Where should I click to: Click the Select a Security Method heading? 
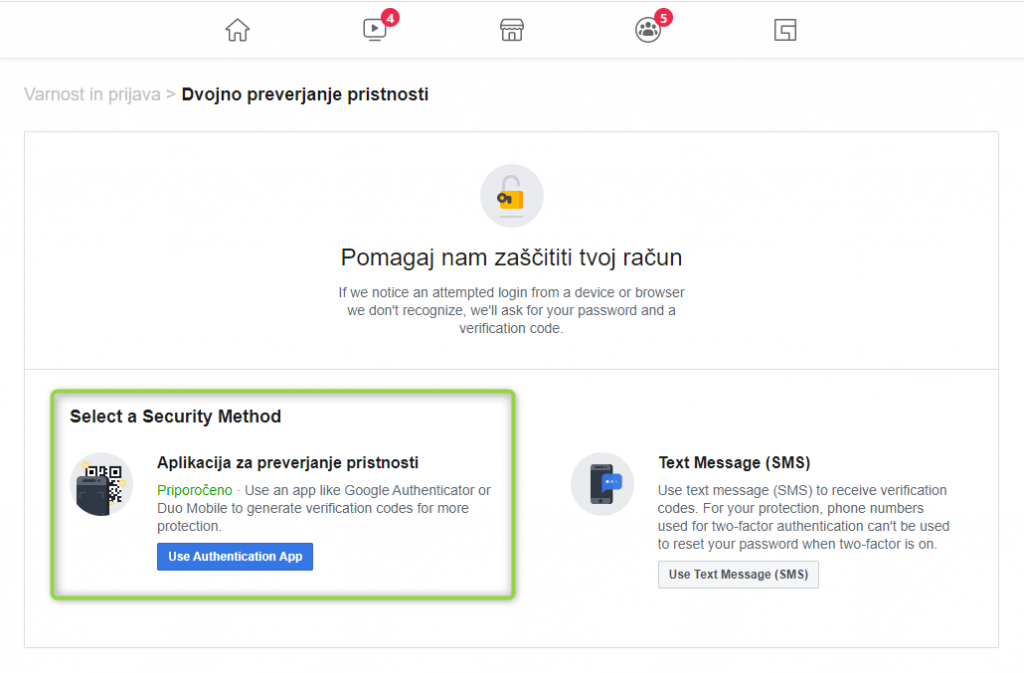[175, 416]
